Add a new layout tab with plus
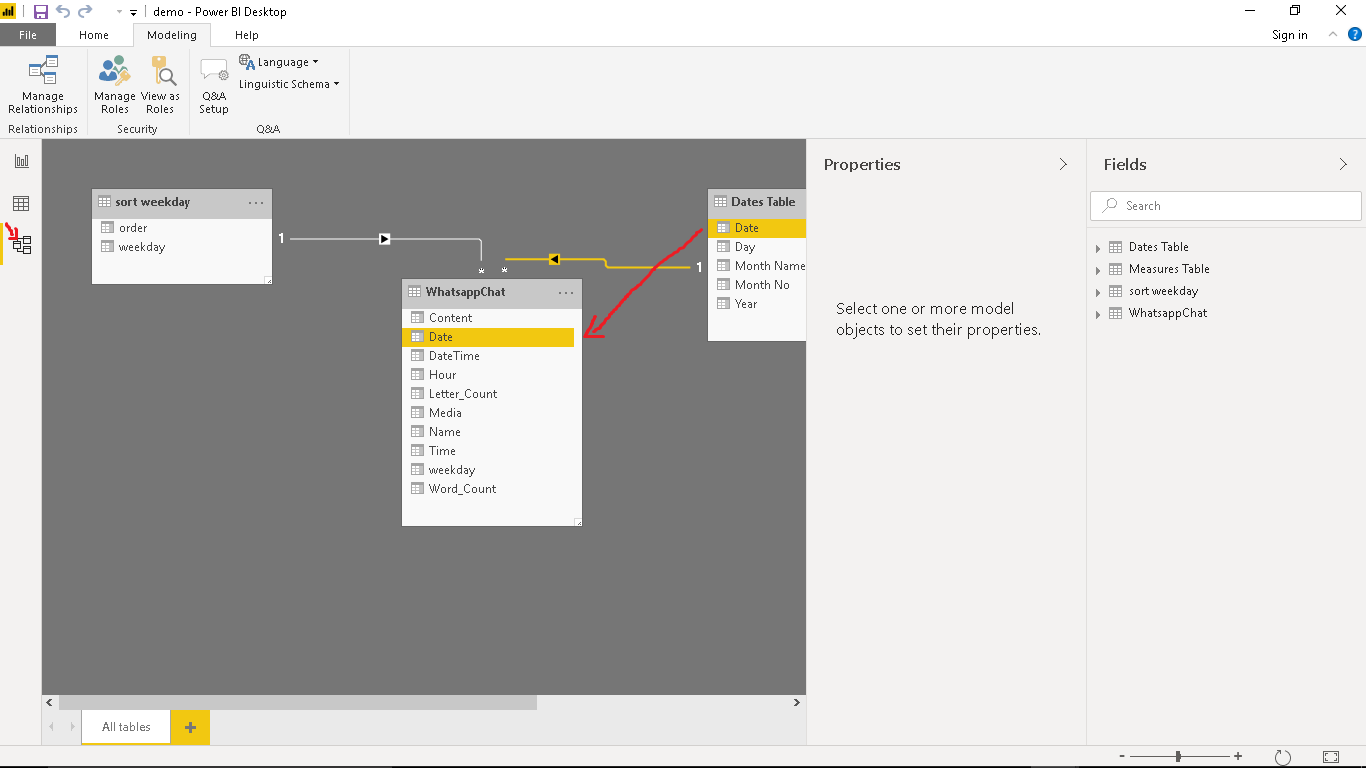The height and width of the screenshot is (768, 1366). tap(190, 727)
